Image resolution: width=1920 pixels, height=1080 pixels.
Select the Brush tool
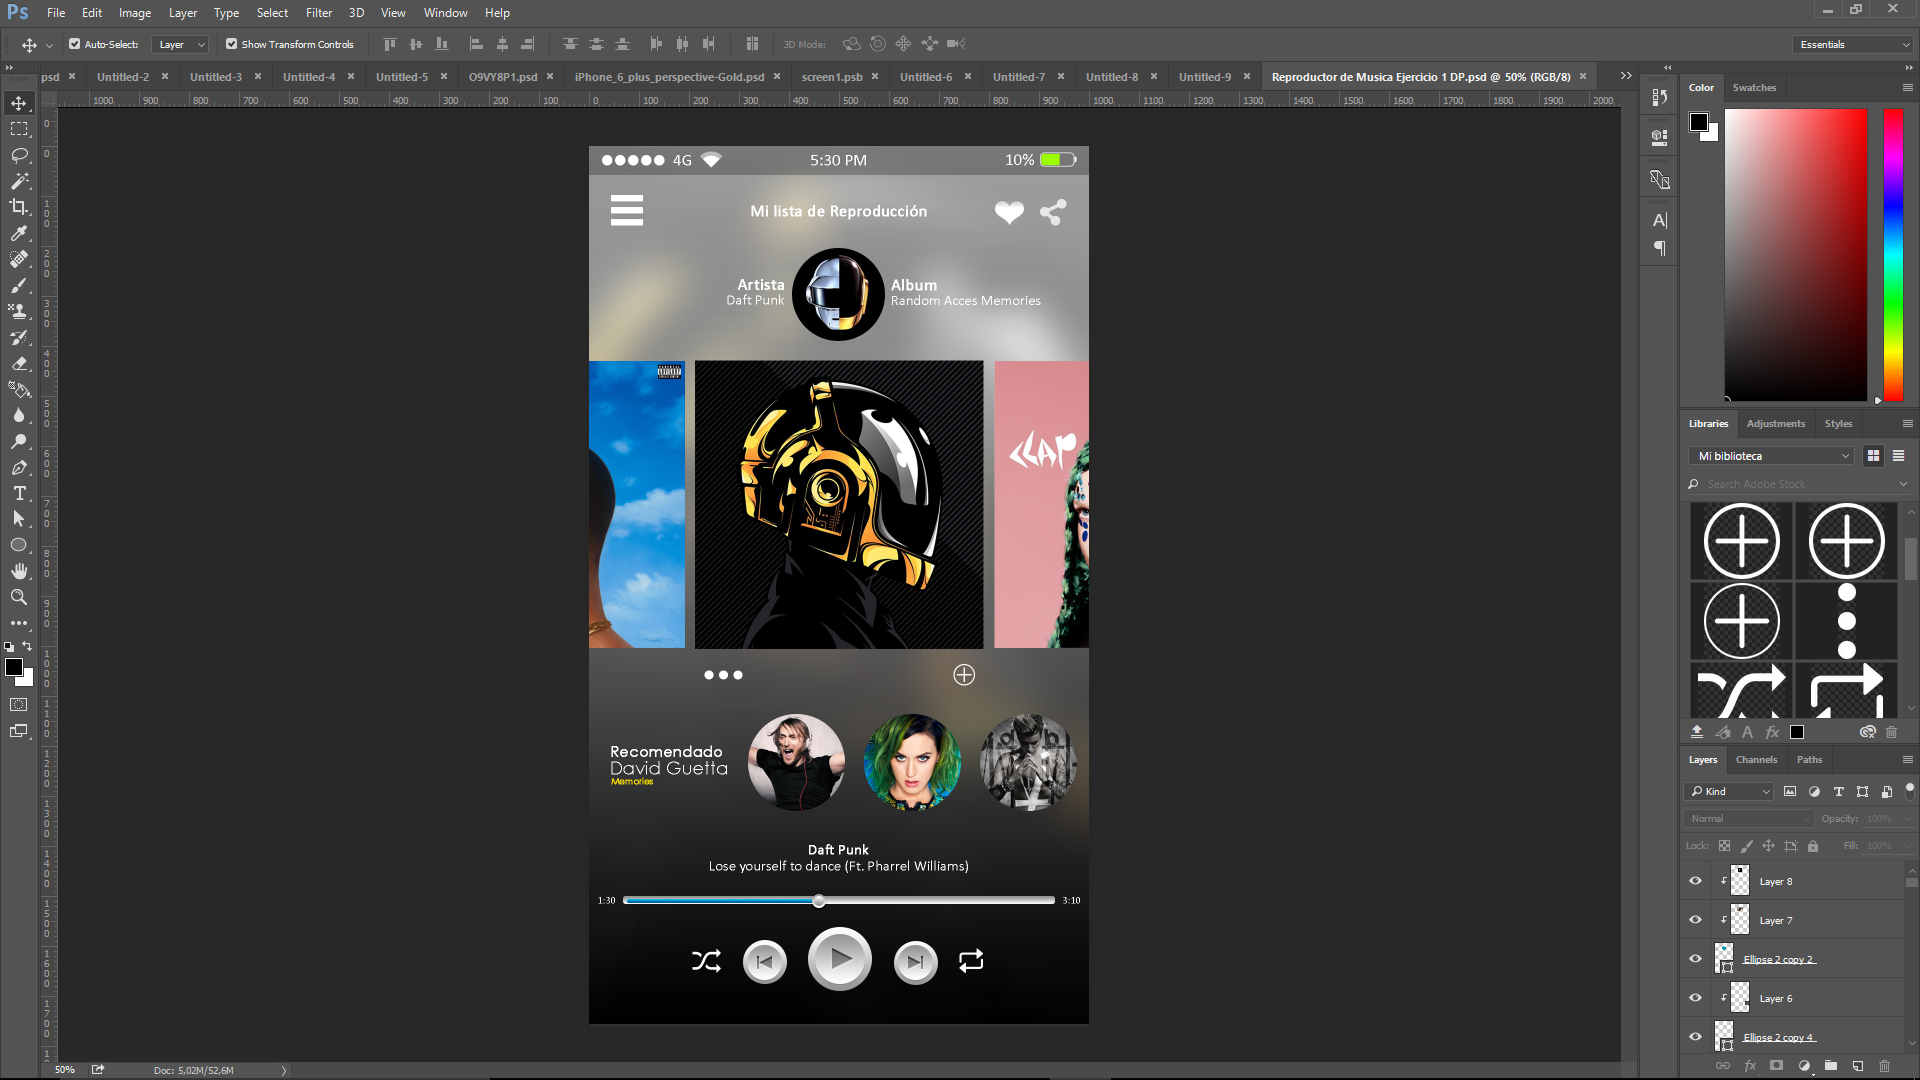coord(19,285)
